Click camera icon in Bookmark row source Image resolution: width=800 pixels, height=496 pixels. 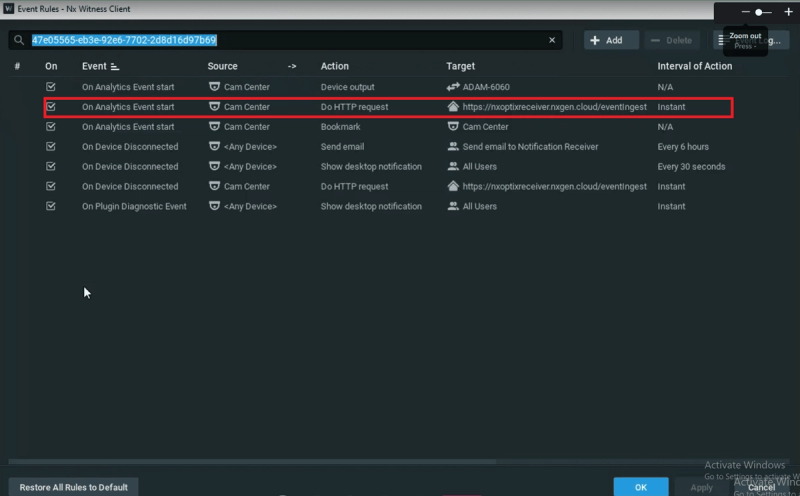pos(214,127)
